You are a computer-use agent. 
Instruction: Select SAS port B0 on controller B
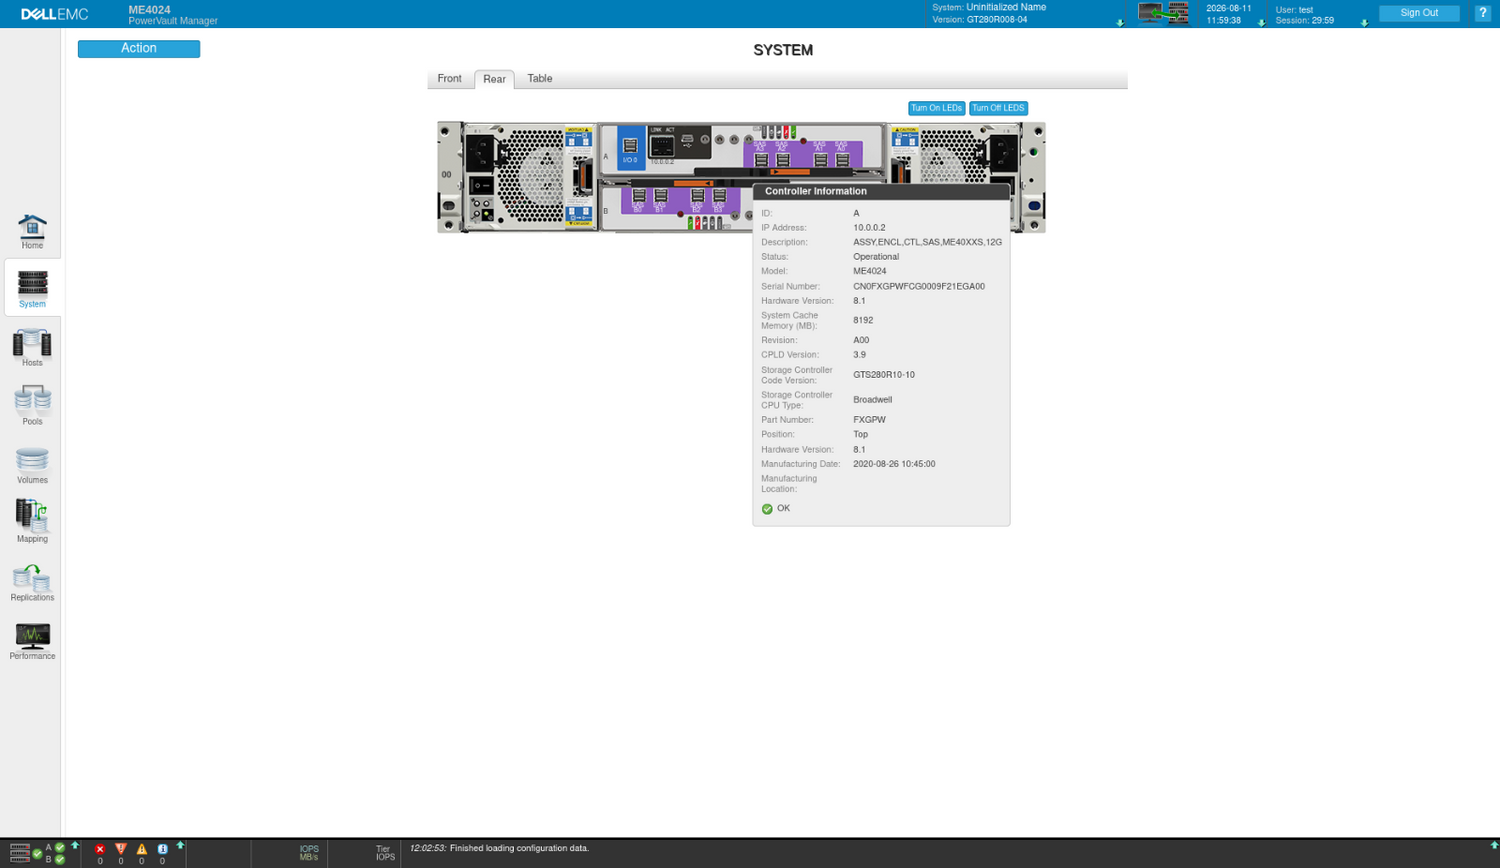[639, 196]
